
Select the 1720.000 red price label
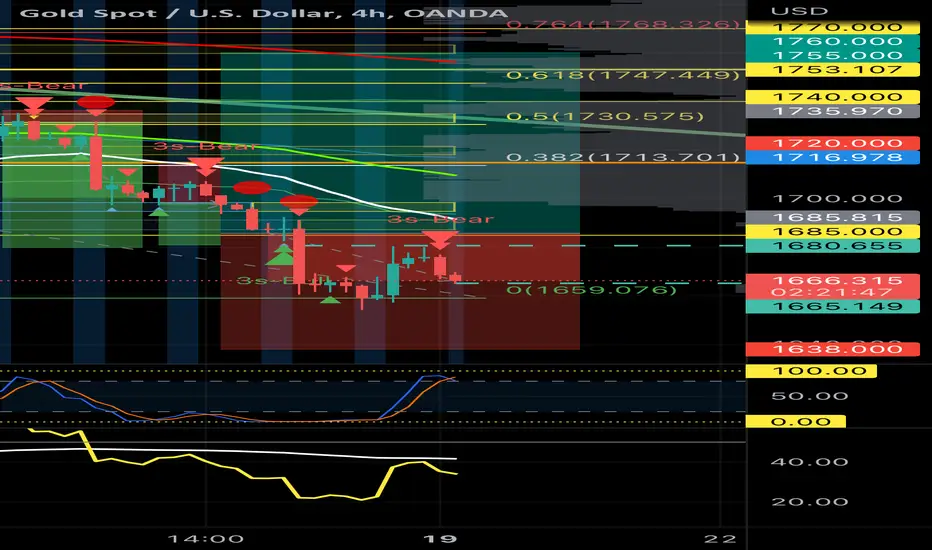click(x=833, y=143)
